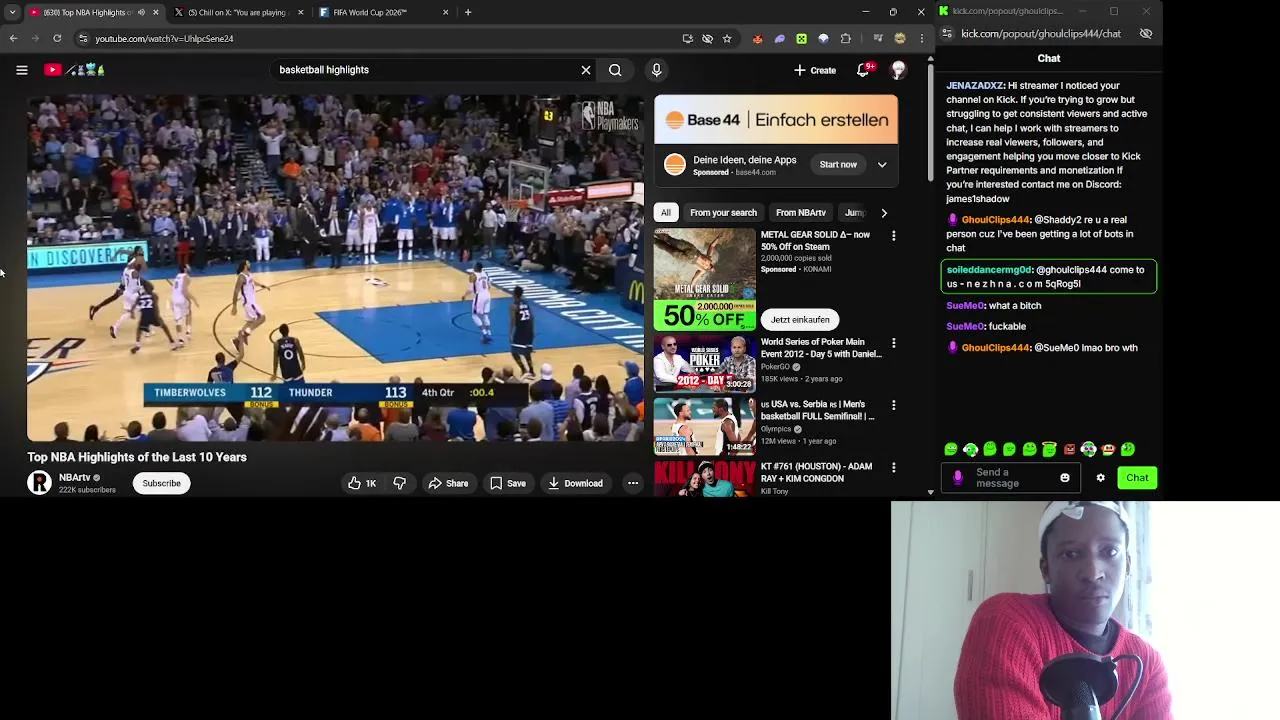This screenshot has height=720, width=1280.
Task: Expand the Base 44 ad chevron
Action: 882,165
